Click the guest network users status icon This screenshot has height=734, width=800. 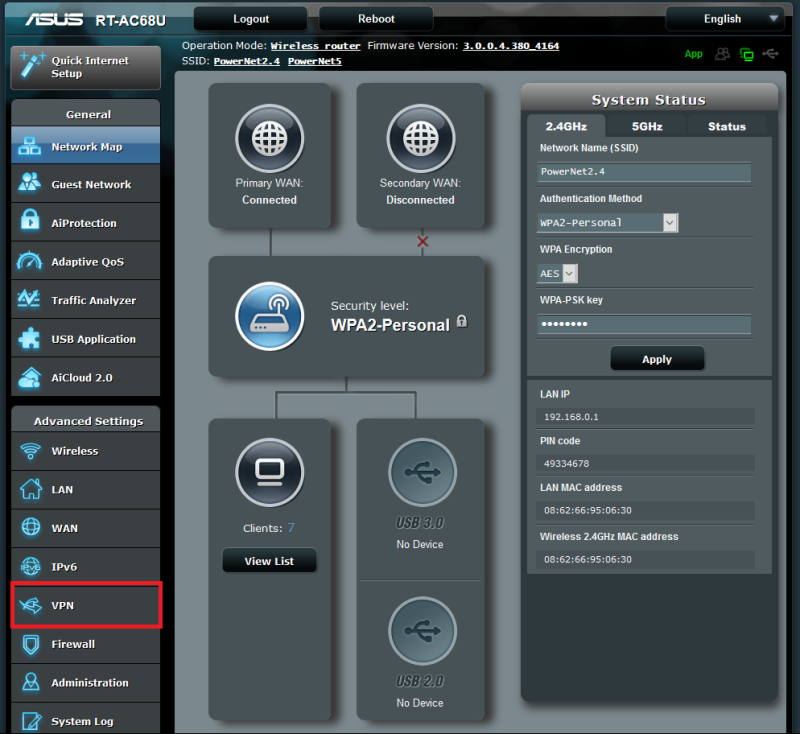point(722,54)
